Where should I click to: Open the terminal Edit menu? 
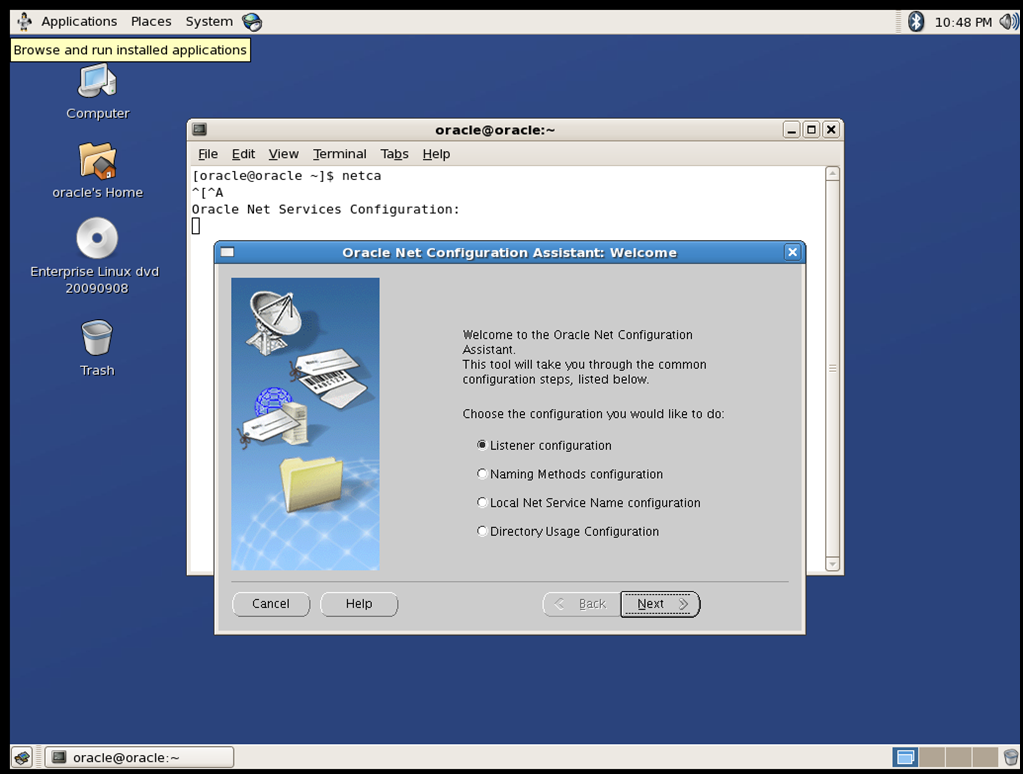coord(243,154)
